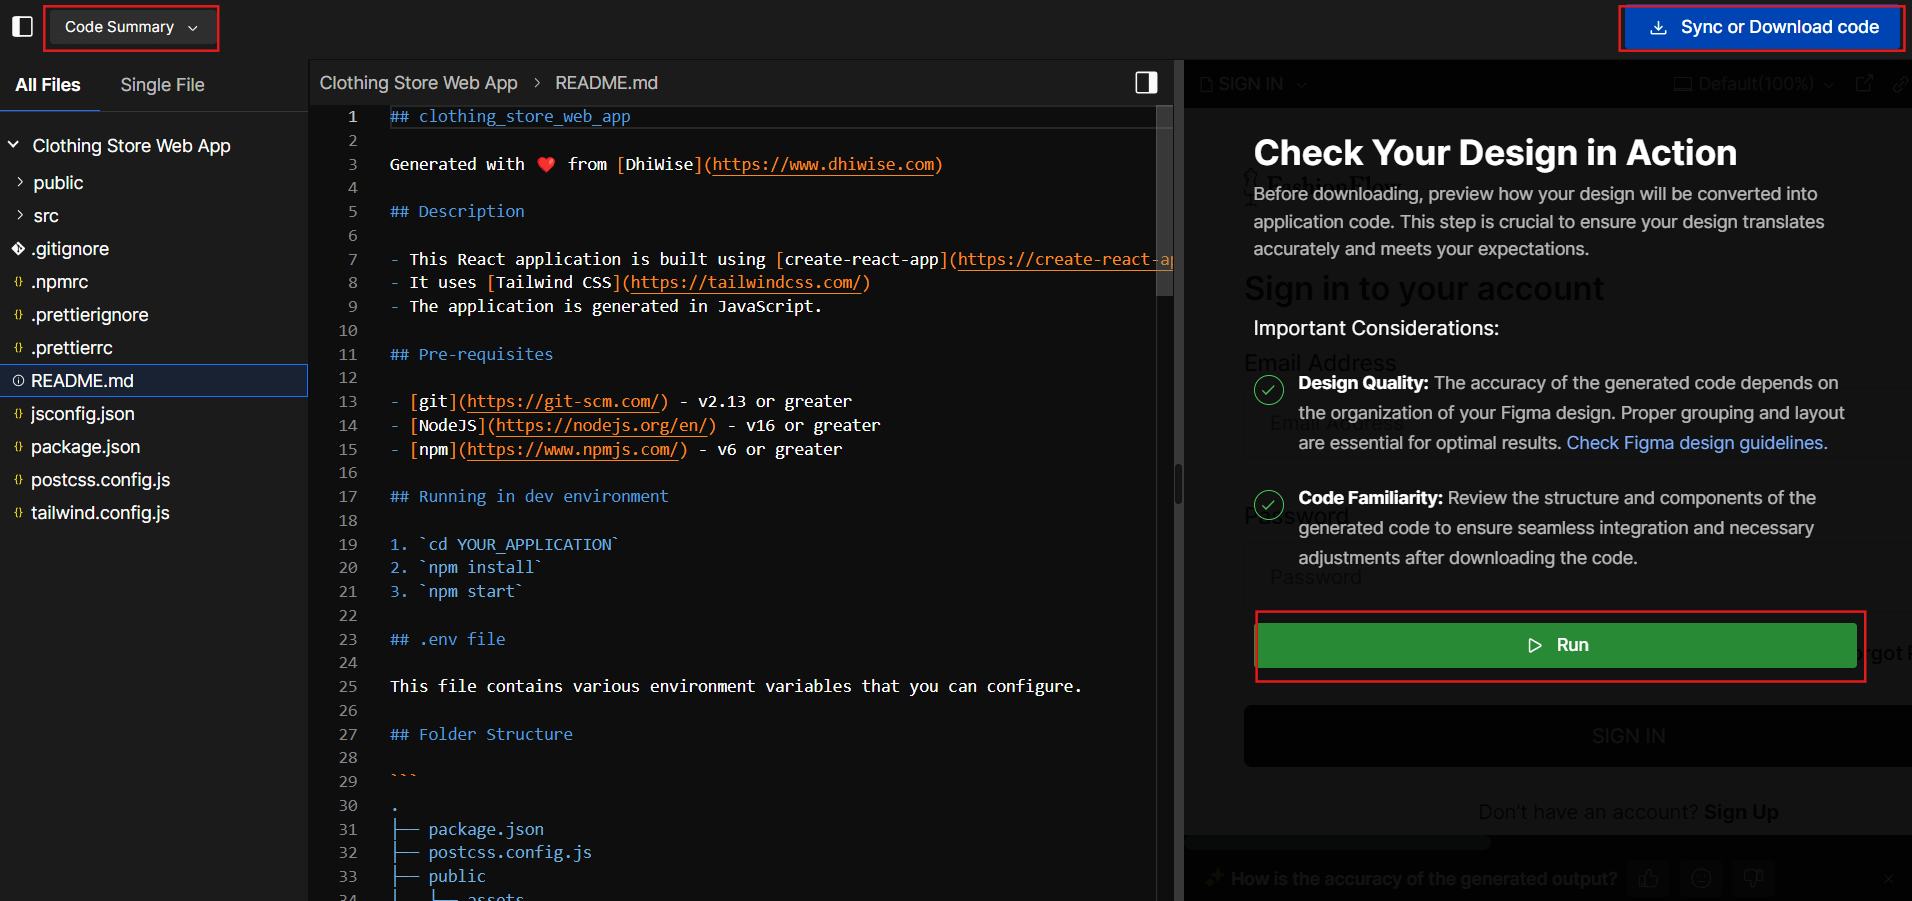The image size is (1912, 901).
Task: Click the split preview panel icon
Action: pyautogui.click(x=1146, y=83)
